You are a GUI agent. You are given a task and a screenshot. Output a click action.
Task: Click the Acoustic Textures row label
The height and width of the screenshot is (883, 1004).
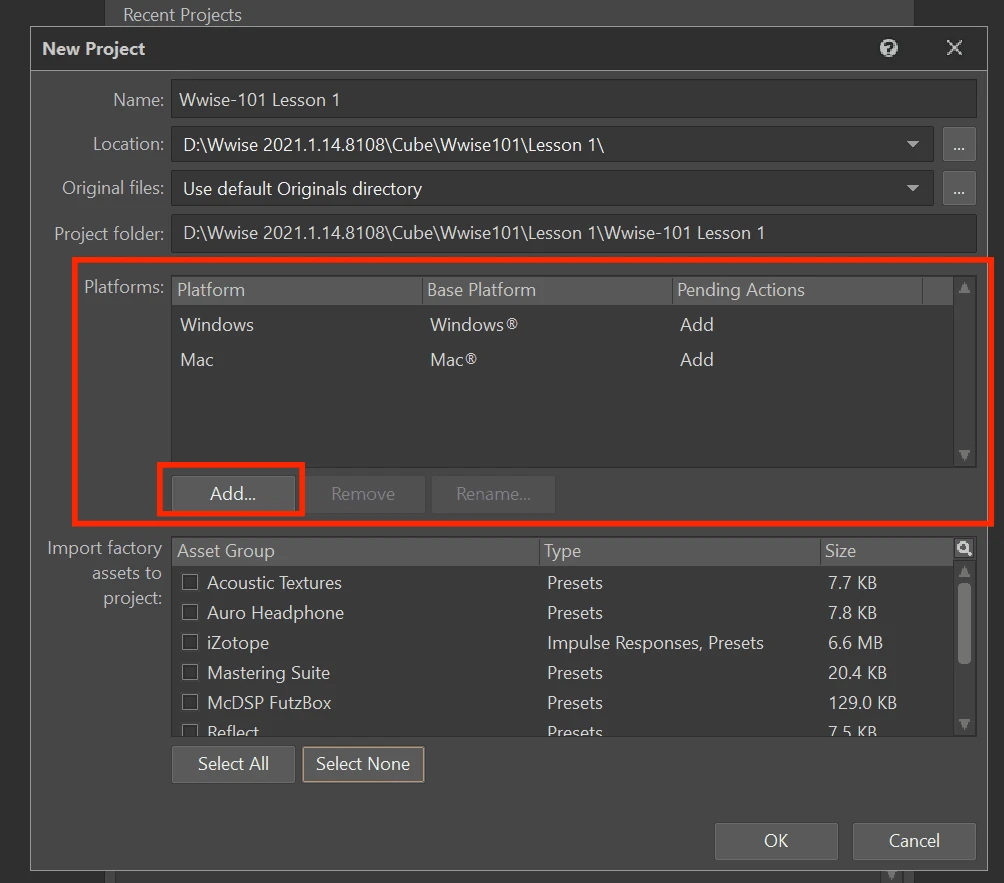point(274,583)
